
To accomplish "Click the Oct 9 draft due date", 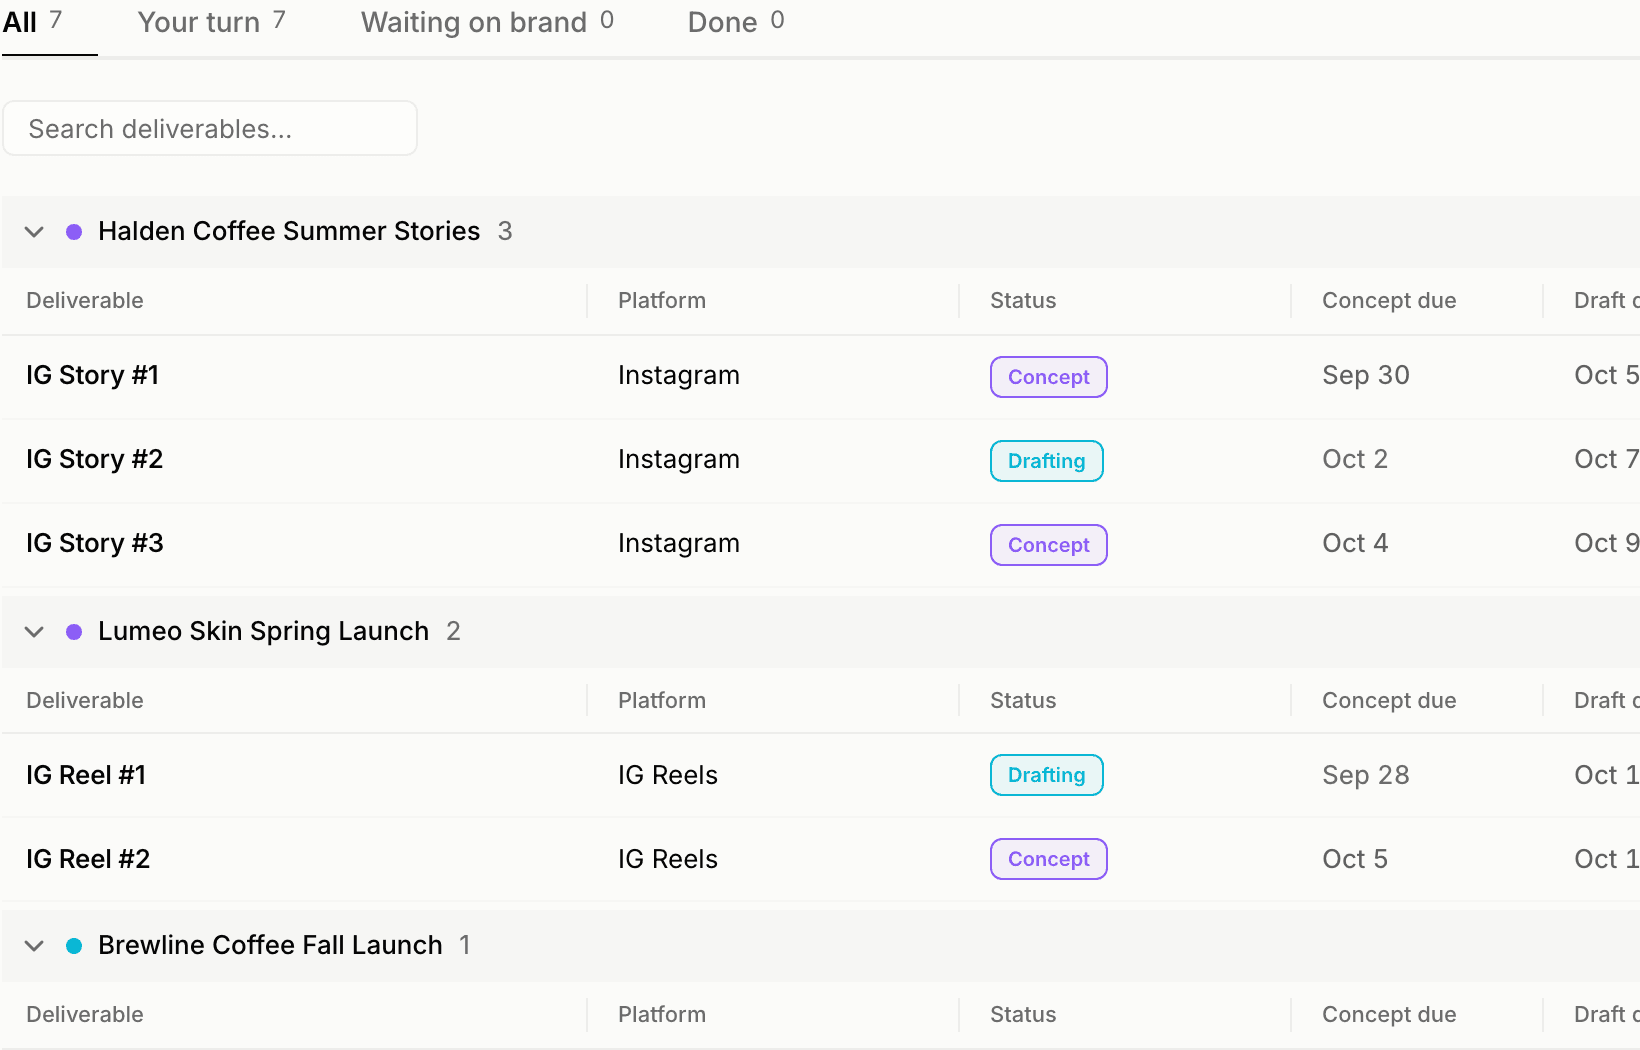I will pos(1606,543).
